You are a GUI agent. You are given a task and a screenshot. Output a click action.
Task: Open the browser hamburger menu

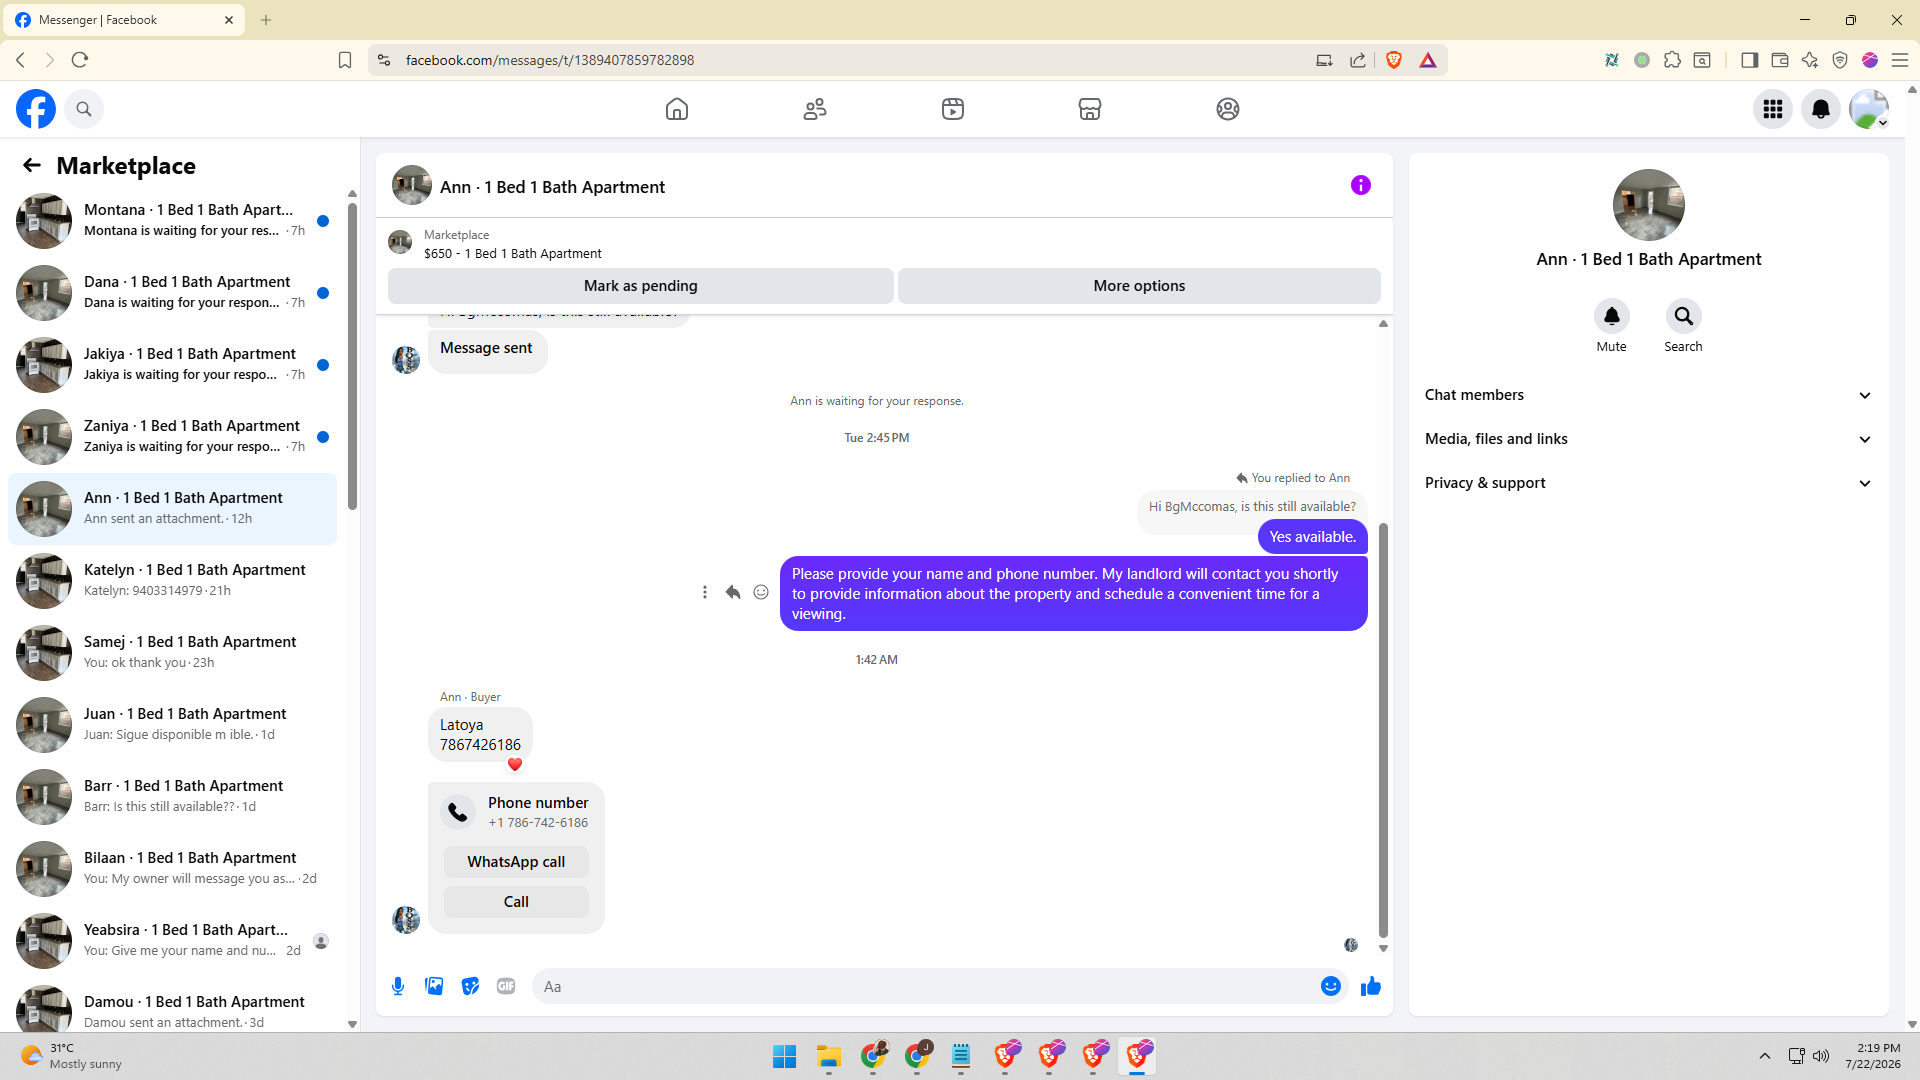point(1900,60)
